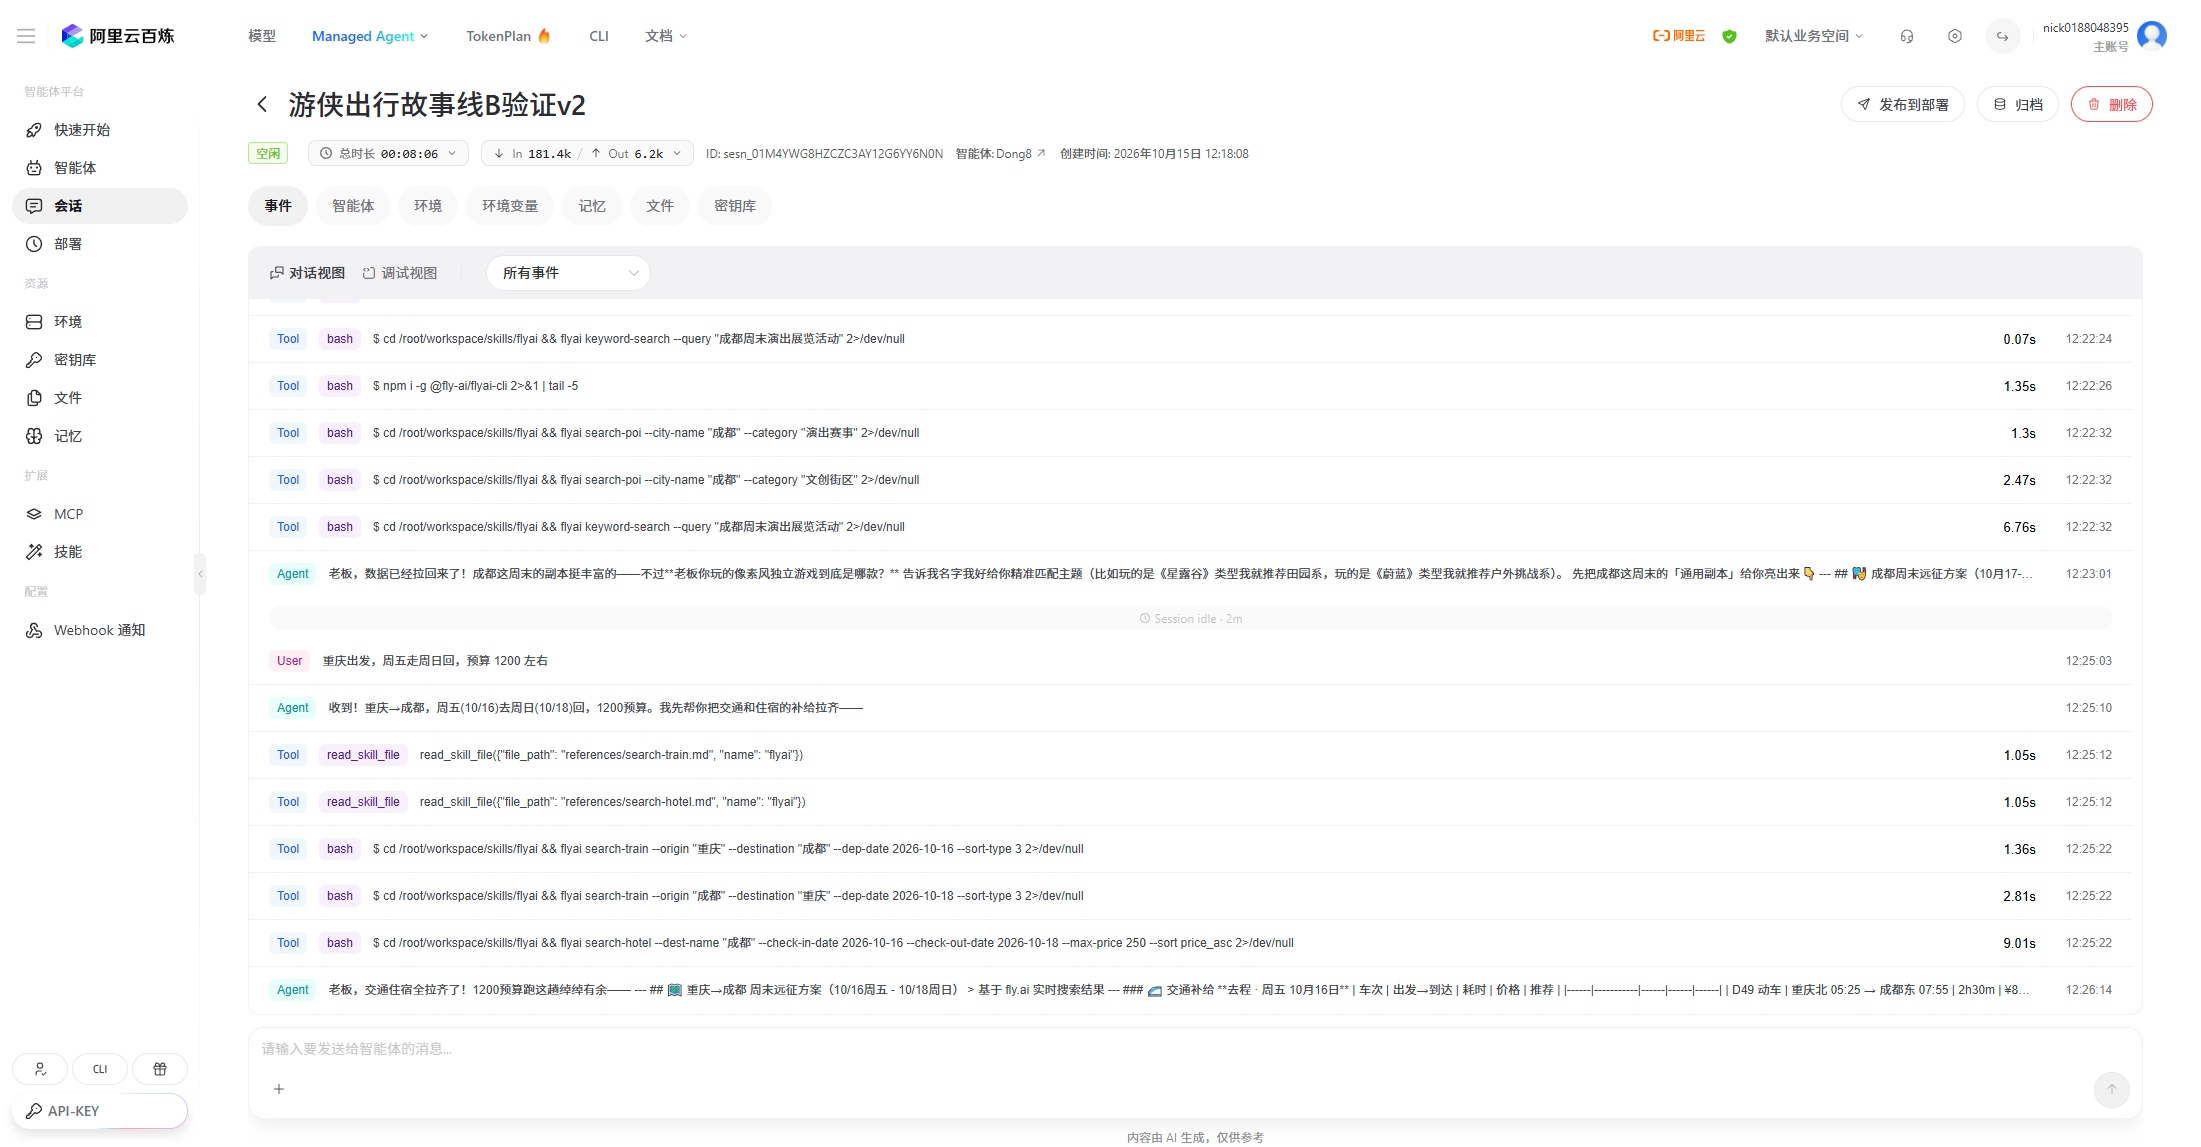The width and height of the screenshot is (2201, 1147).
Task: Open Webhook 通知 in the sidebar
Action: tap(100, 630)
